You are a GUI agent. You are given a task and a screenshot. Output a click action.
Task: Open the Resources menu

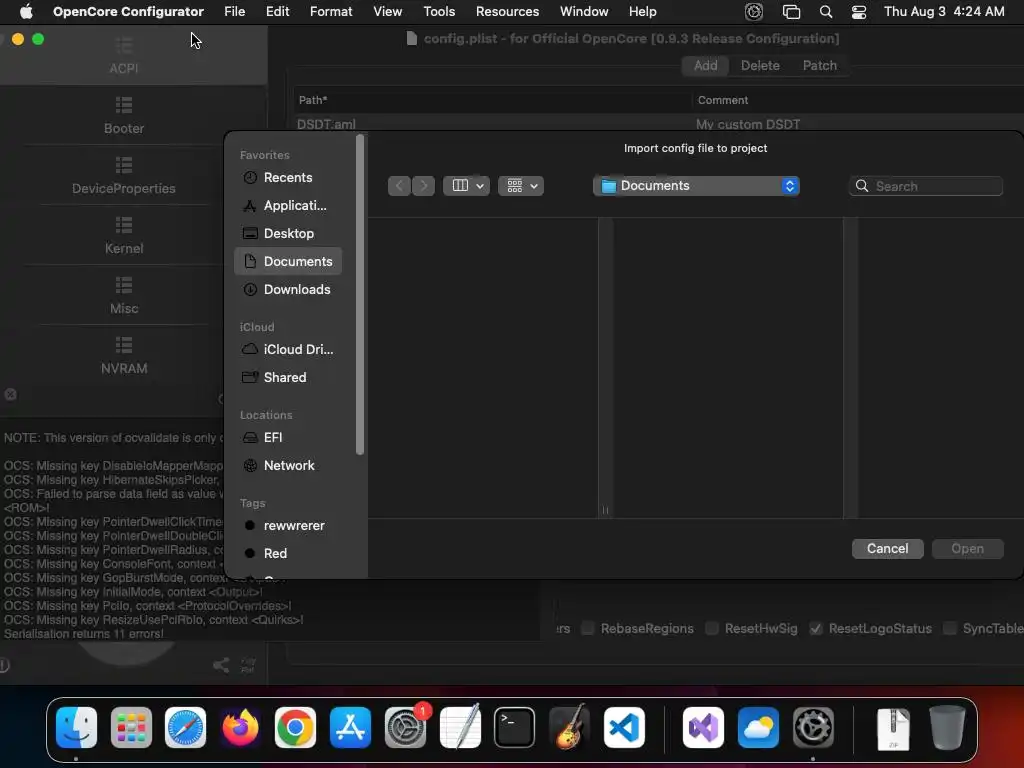[x=507, y=12]
